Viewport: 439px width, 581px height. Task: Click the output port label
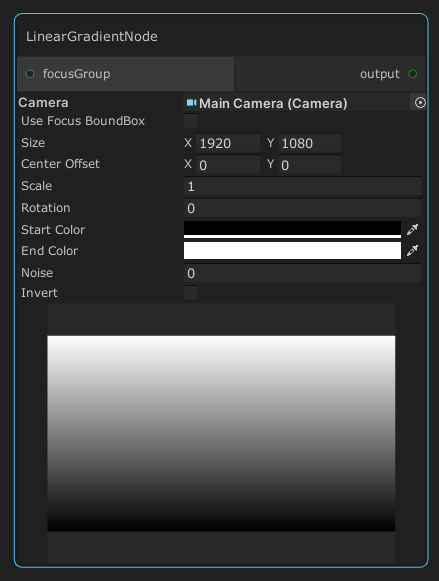tap(380, 74)
